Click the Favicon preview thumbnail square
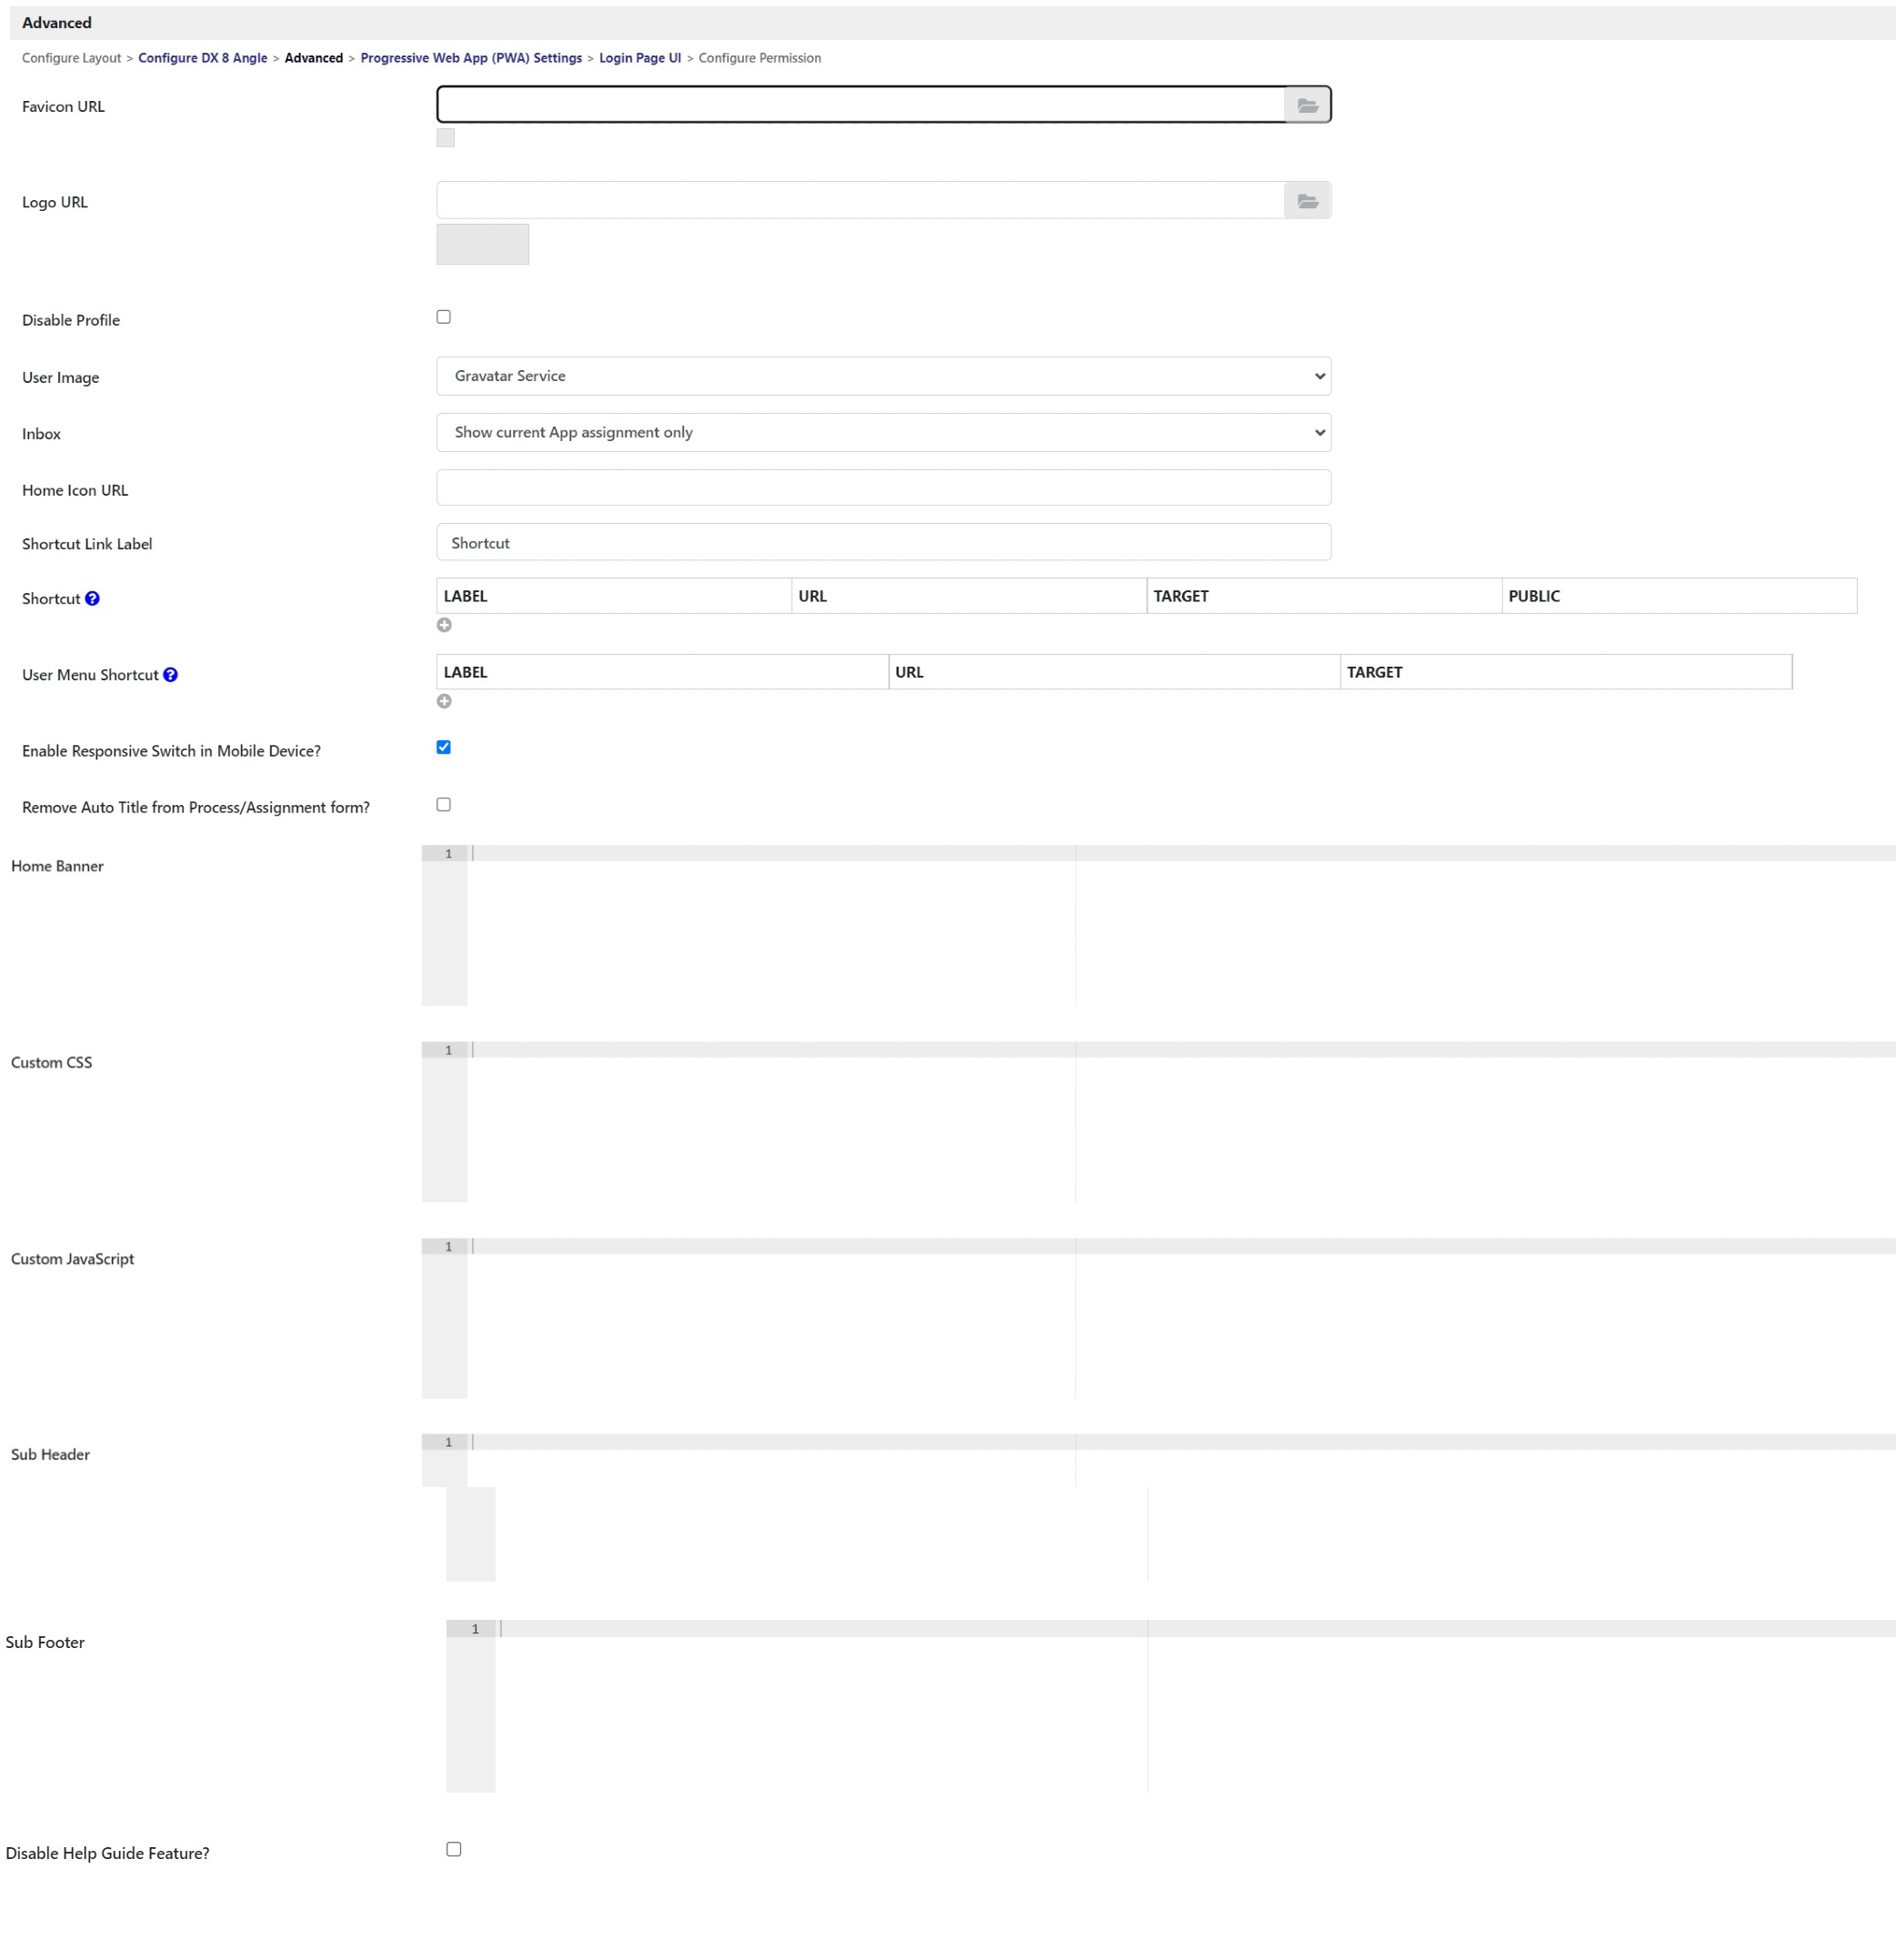The width and height of the screenshot is (1896, 1960). [445, 138]
